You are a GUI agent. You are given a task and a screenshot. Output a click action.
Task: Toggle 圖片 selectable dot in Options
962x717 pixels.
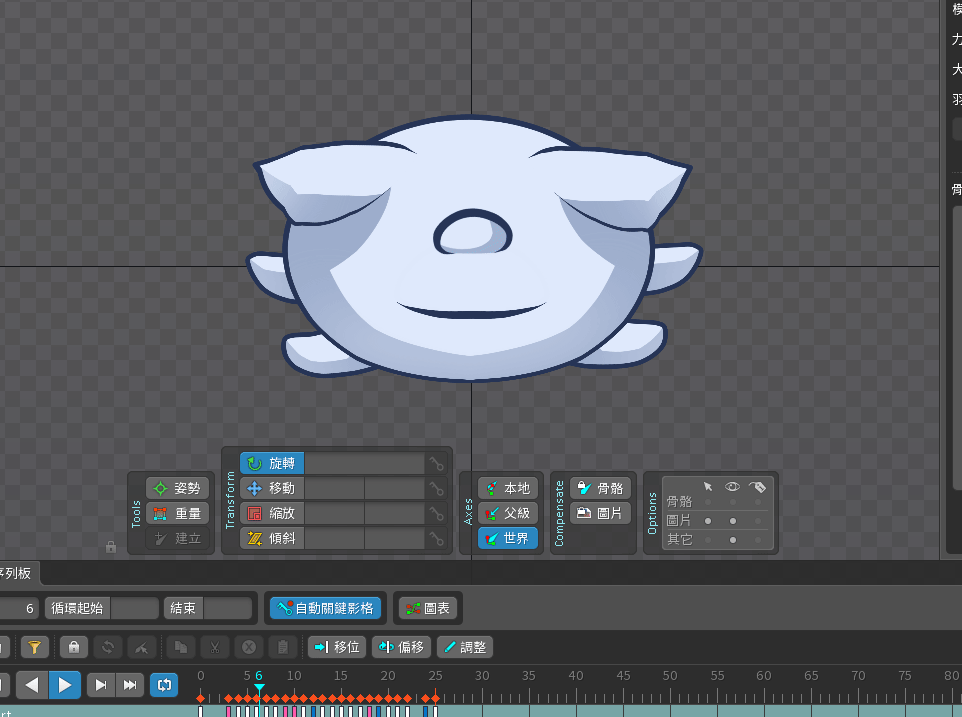tap(708, 521)
